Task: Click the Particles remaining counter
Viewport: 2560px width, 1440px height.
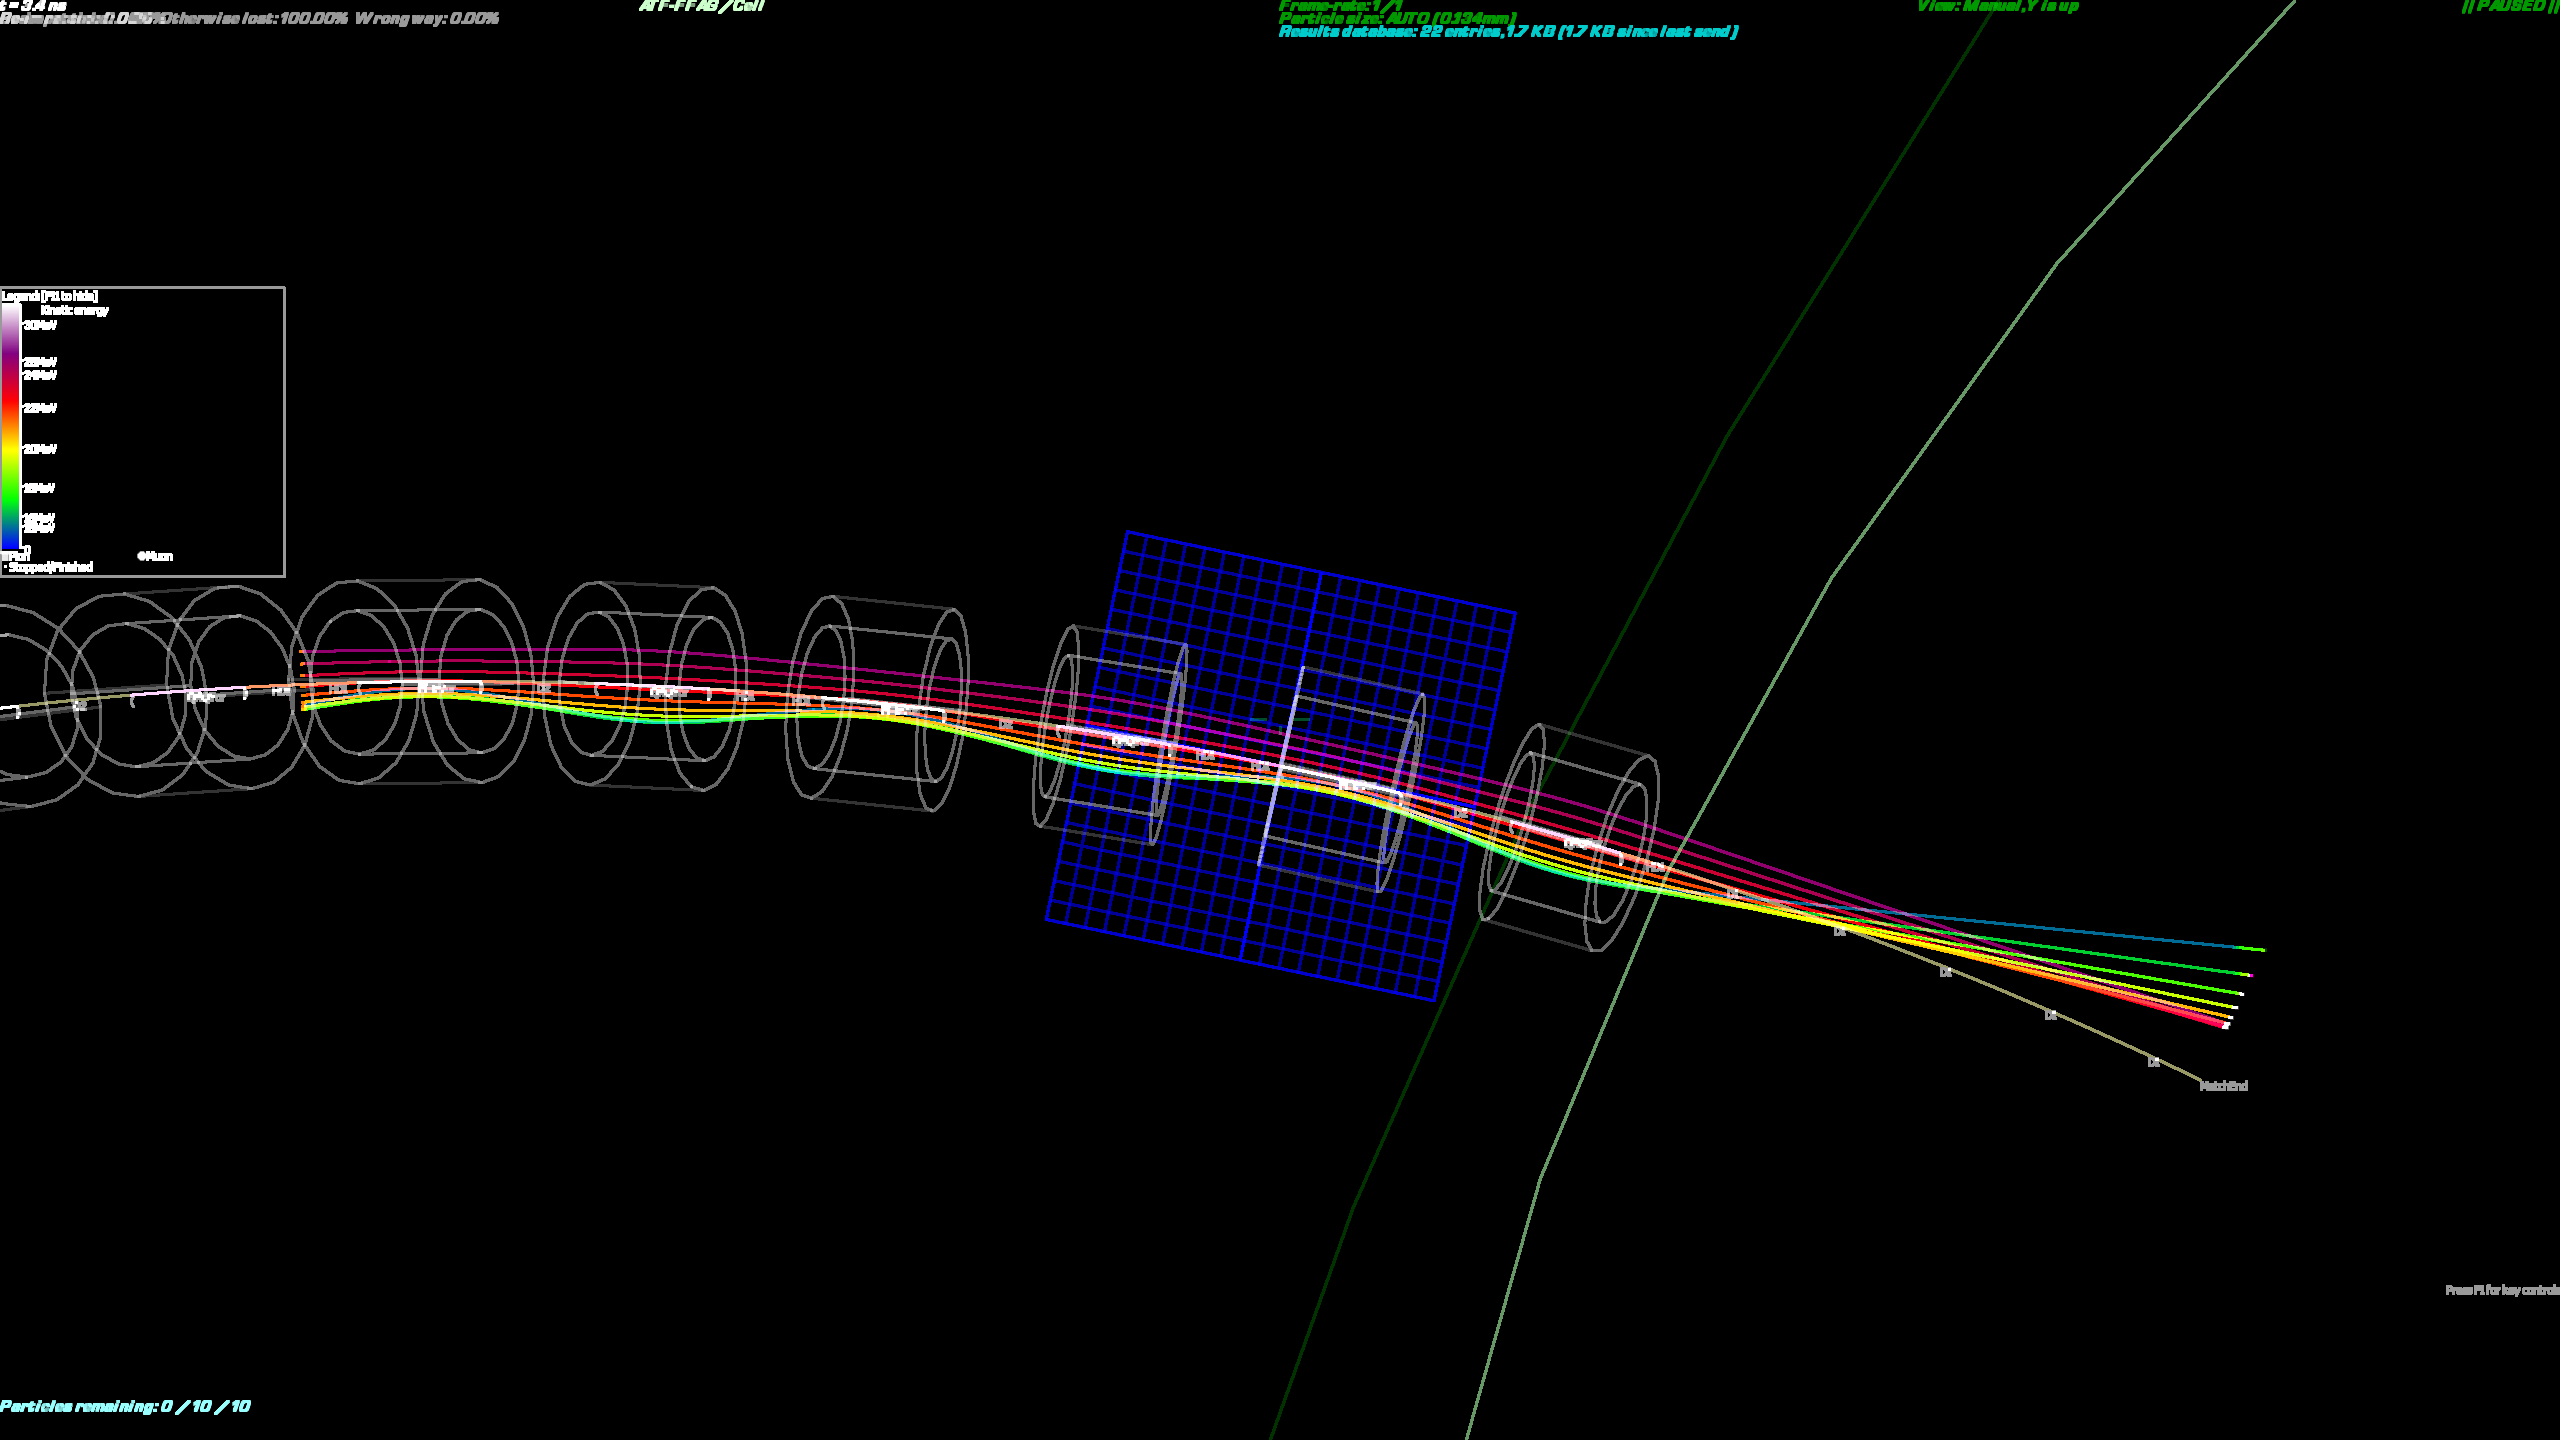Action: click(x=125, y=1406)
